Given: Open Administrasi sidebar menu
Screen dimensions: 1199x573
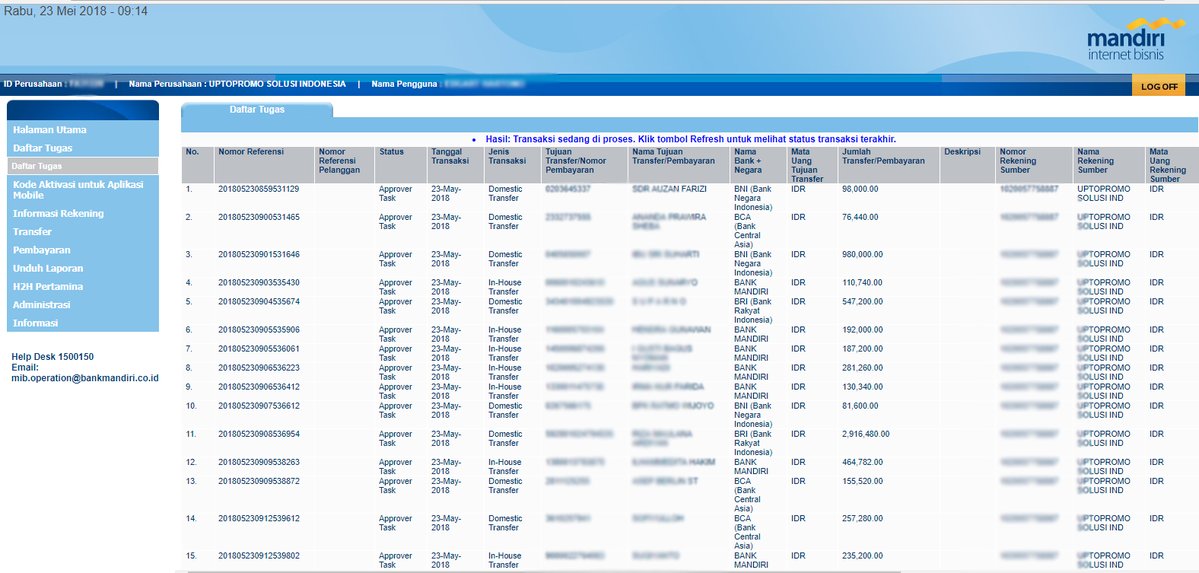Looking at the screenshot, I should click(41, 305).
